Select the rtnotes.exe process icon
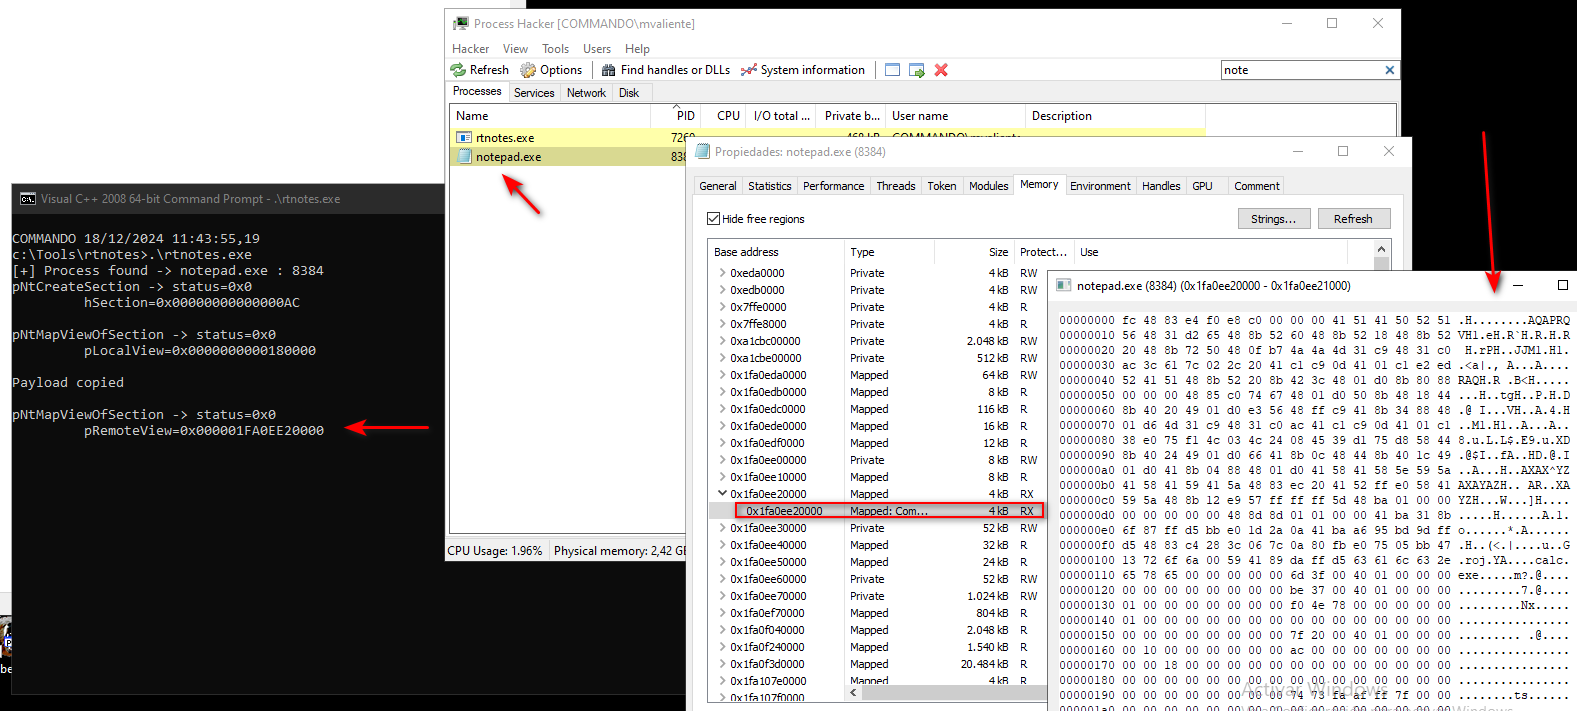This screenshot has height=711, width=1577. (x=464, y=138)
